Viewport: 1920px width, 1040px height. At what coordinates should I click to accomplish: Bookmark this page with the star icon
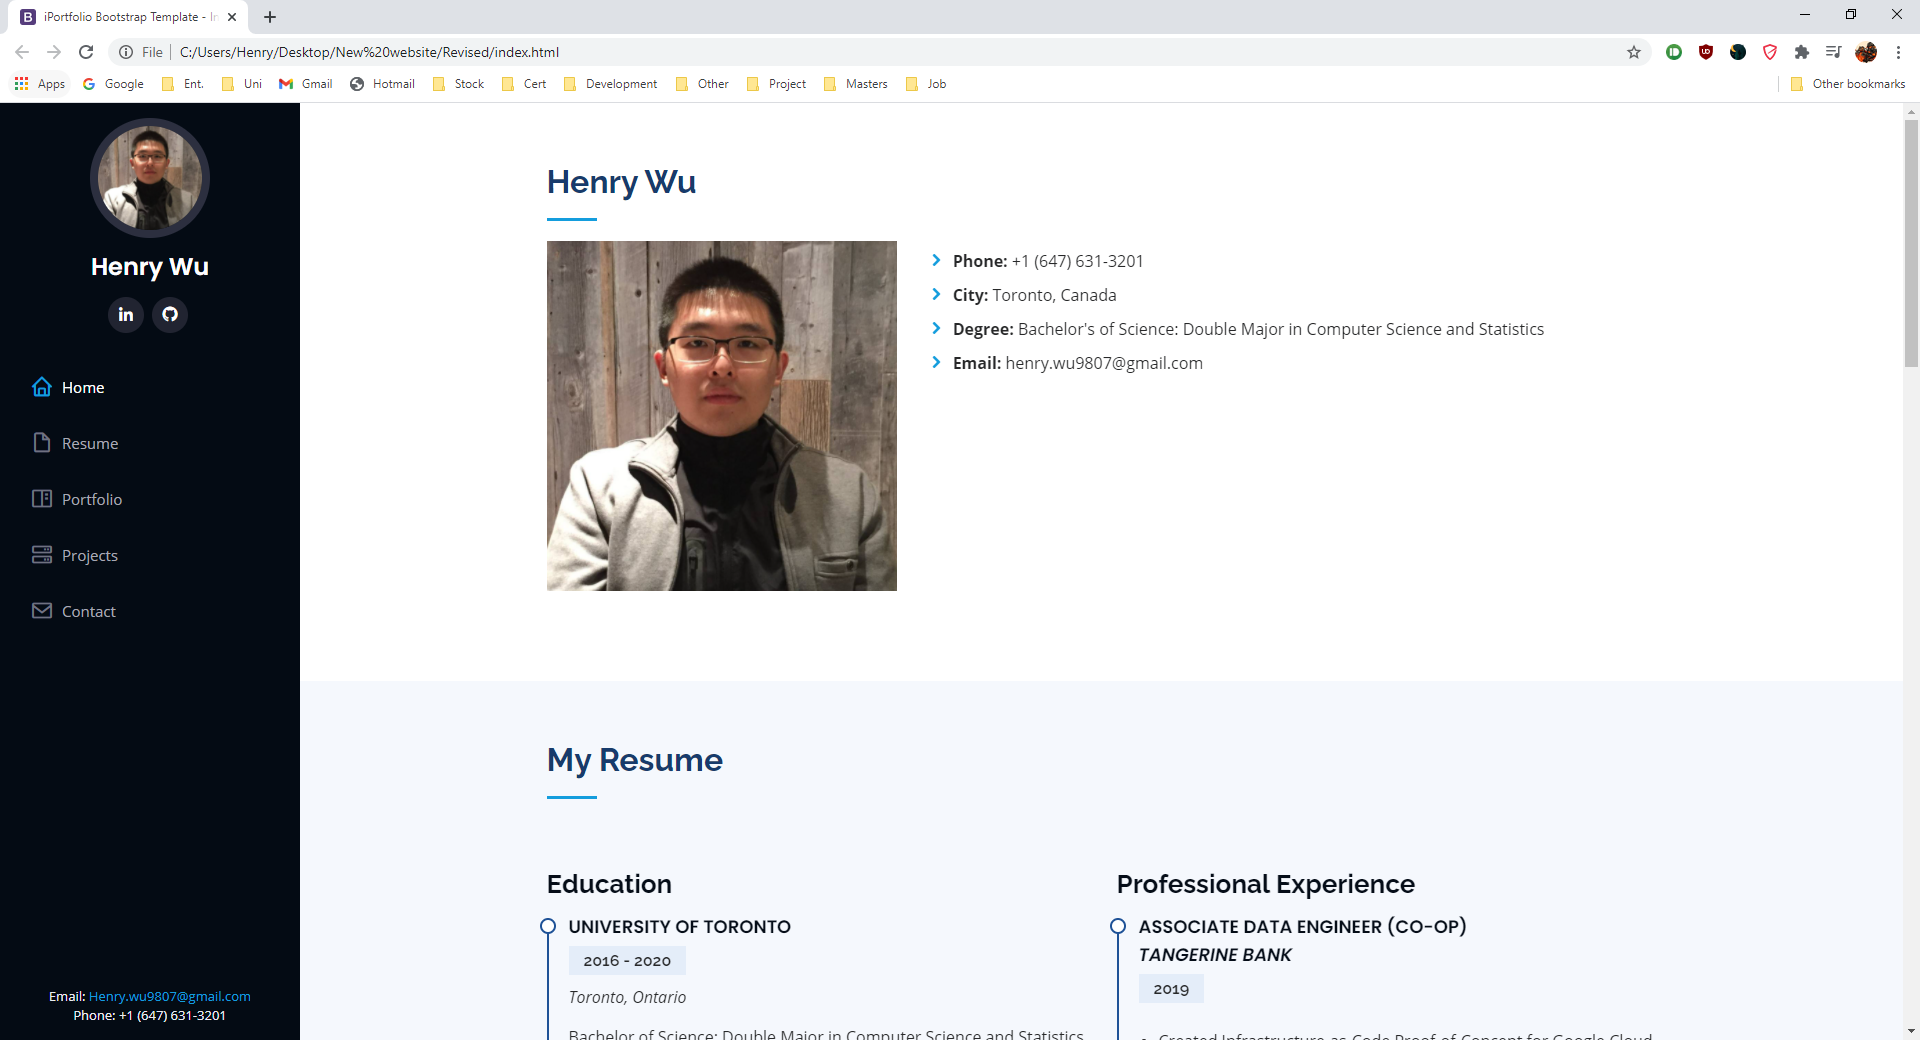click(1634, 52)
